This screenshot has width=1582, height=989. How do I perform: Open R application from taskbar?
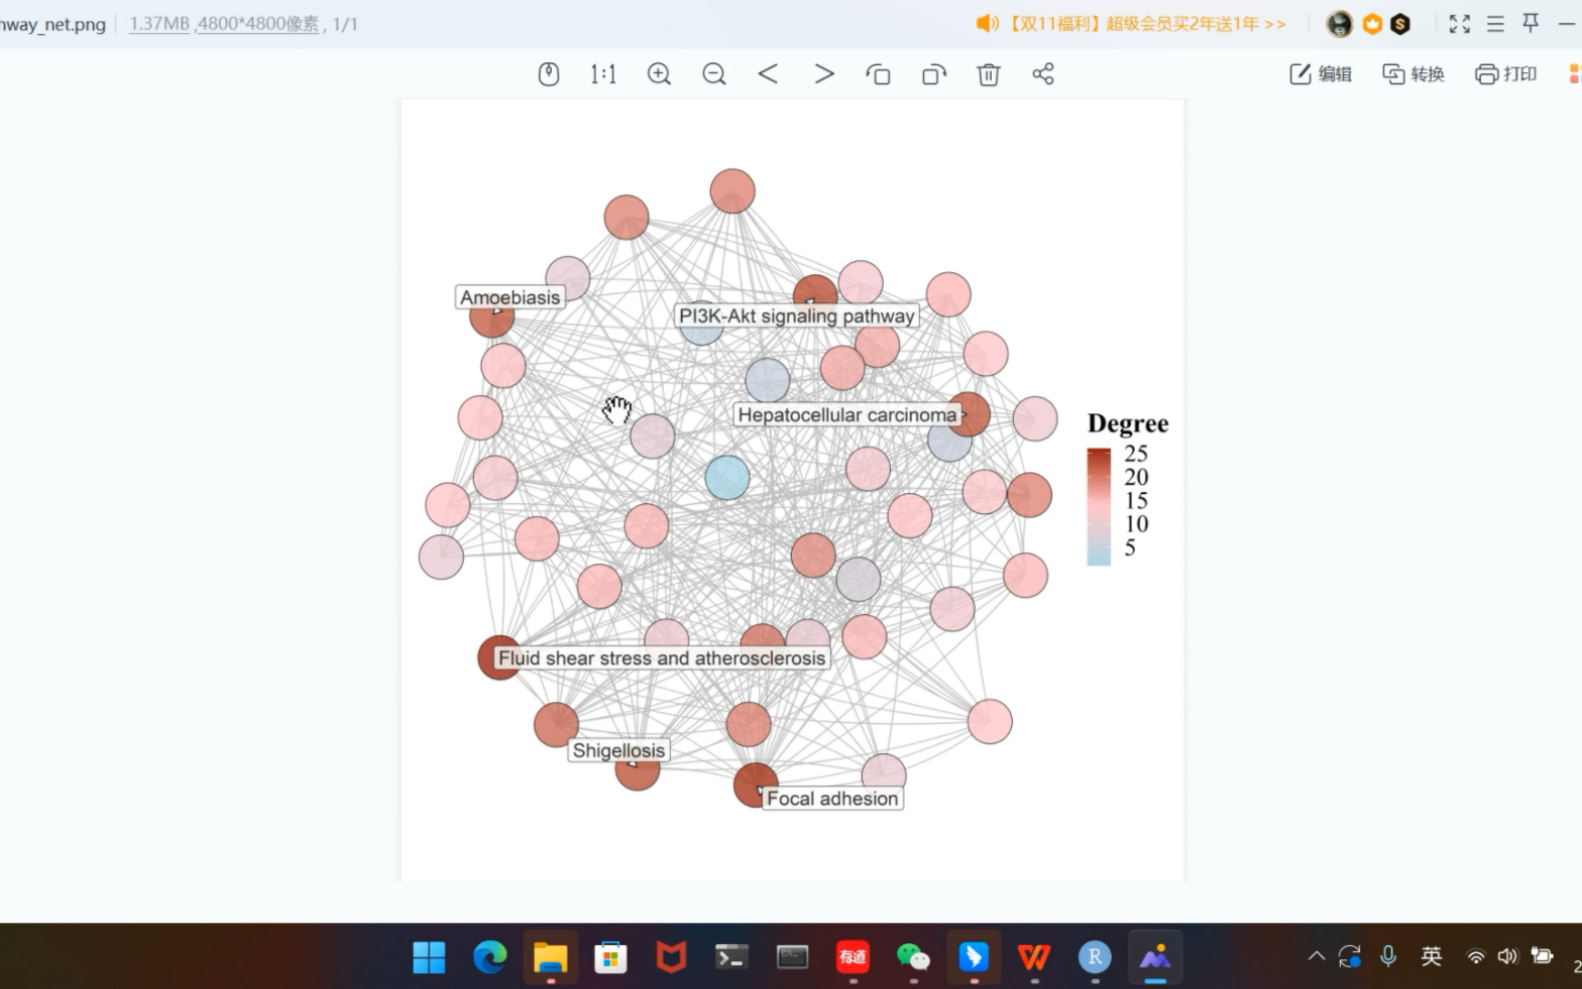1095,957
